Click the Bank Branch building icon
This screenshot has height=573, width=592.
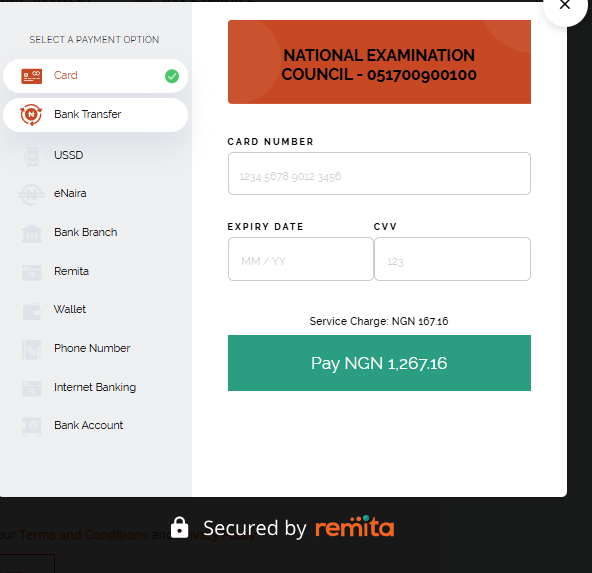32,234
